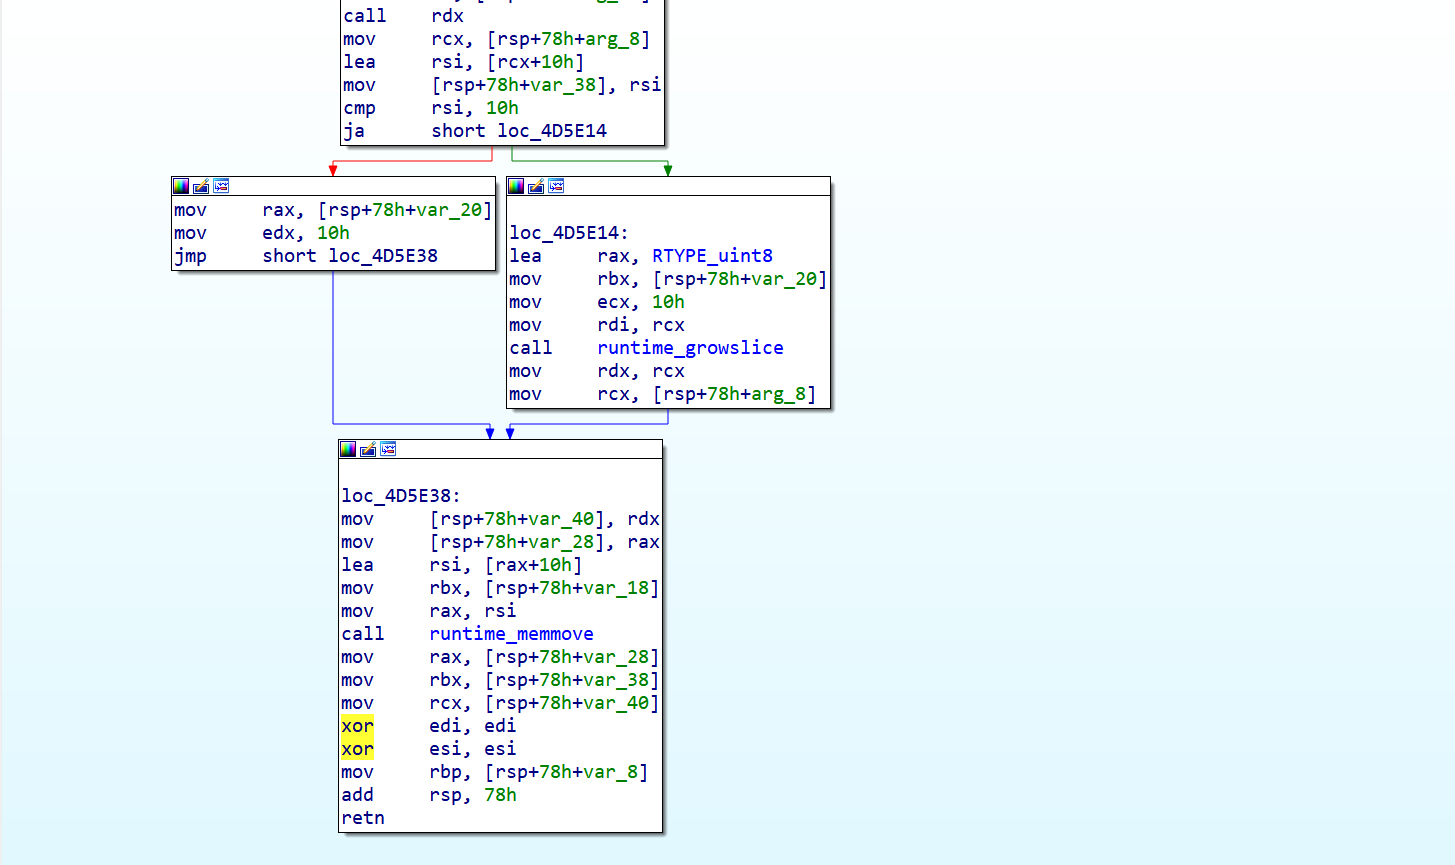Select lea rsi, [rax+10h] line
Image resolution: width=1455 pixels, height=865 pixels.
(x=462, y=565)
